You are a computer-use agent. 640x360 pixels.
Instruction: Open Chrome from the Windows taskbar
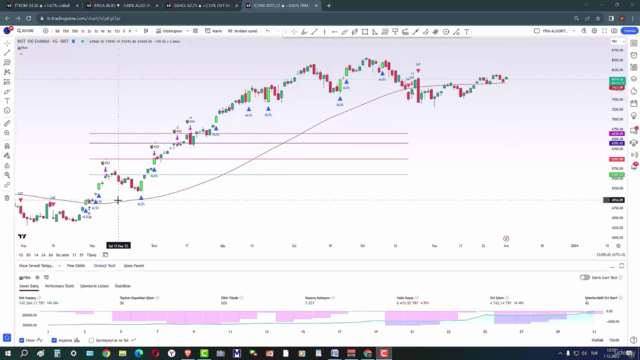tap(106, 353)
